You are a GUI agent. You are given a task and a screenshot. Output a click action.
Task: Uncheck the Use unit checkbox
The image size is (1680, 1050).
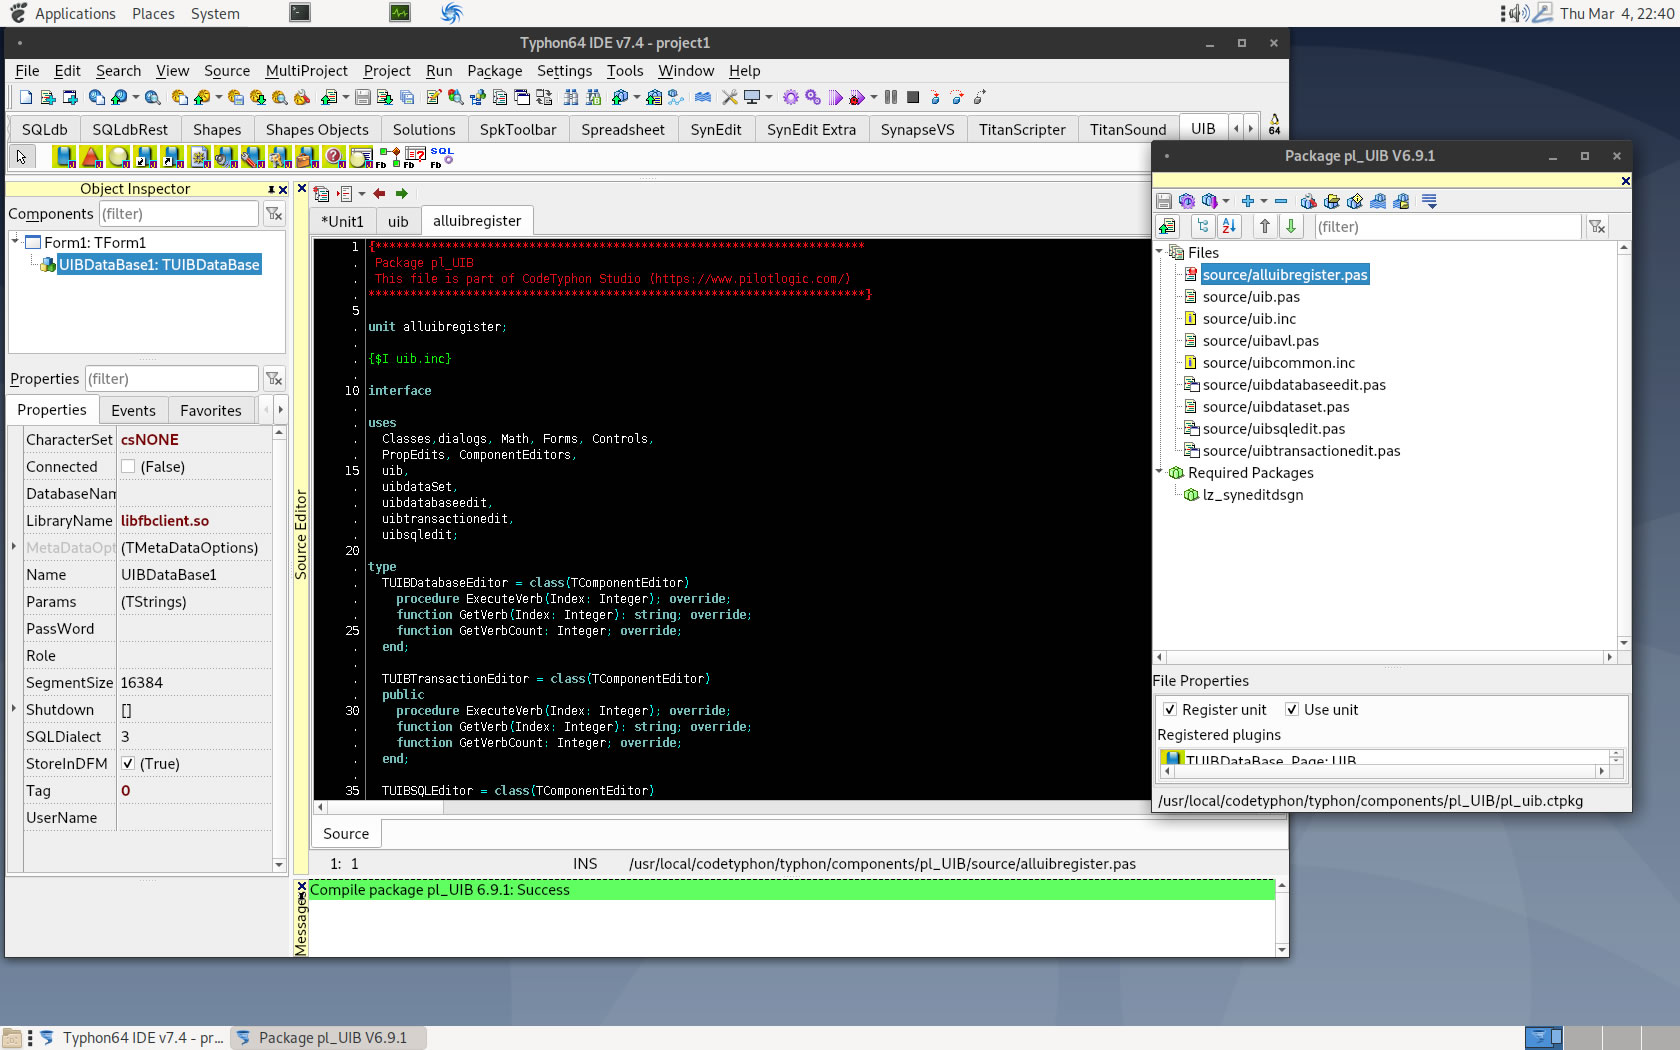[x=1292, y=710]
